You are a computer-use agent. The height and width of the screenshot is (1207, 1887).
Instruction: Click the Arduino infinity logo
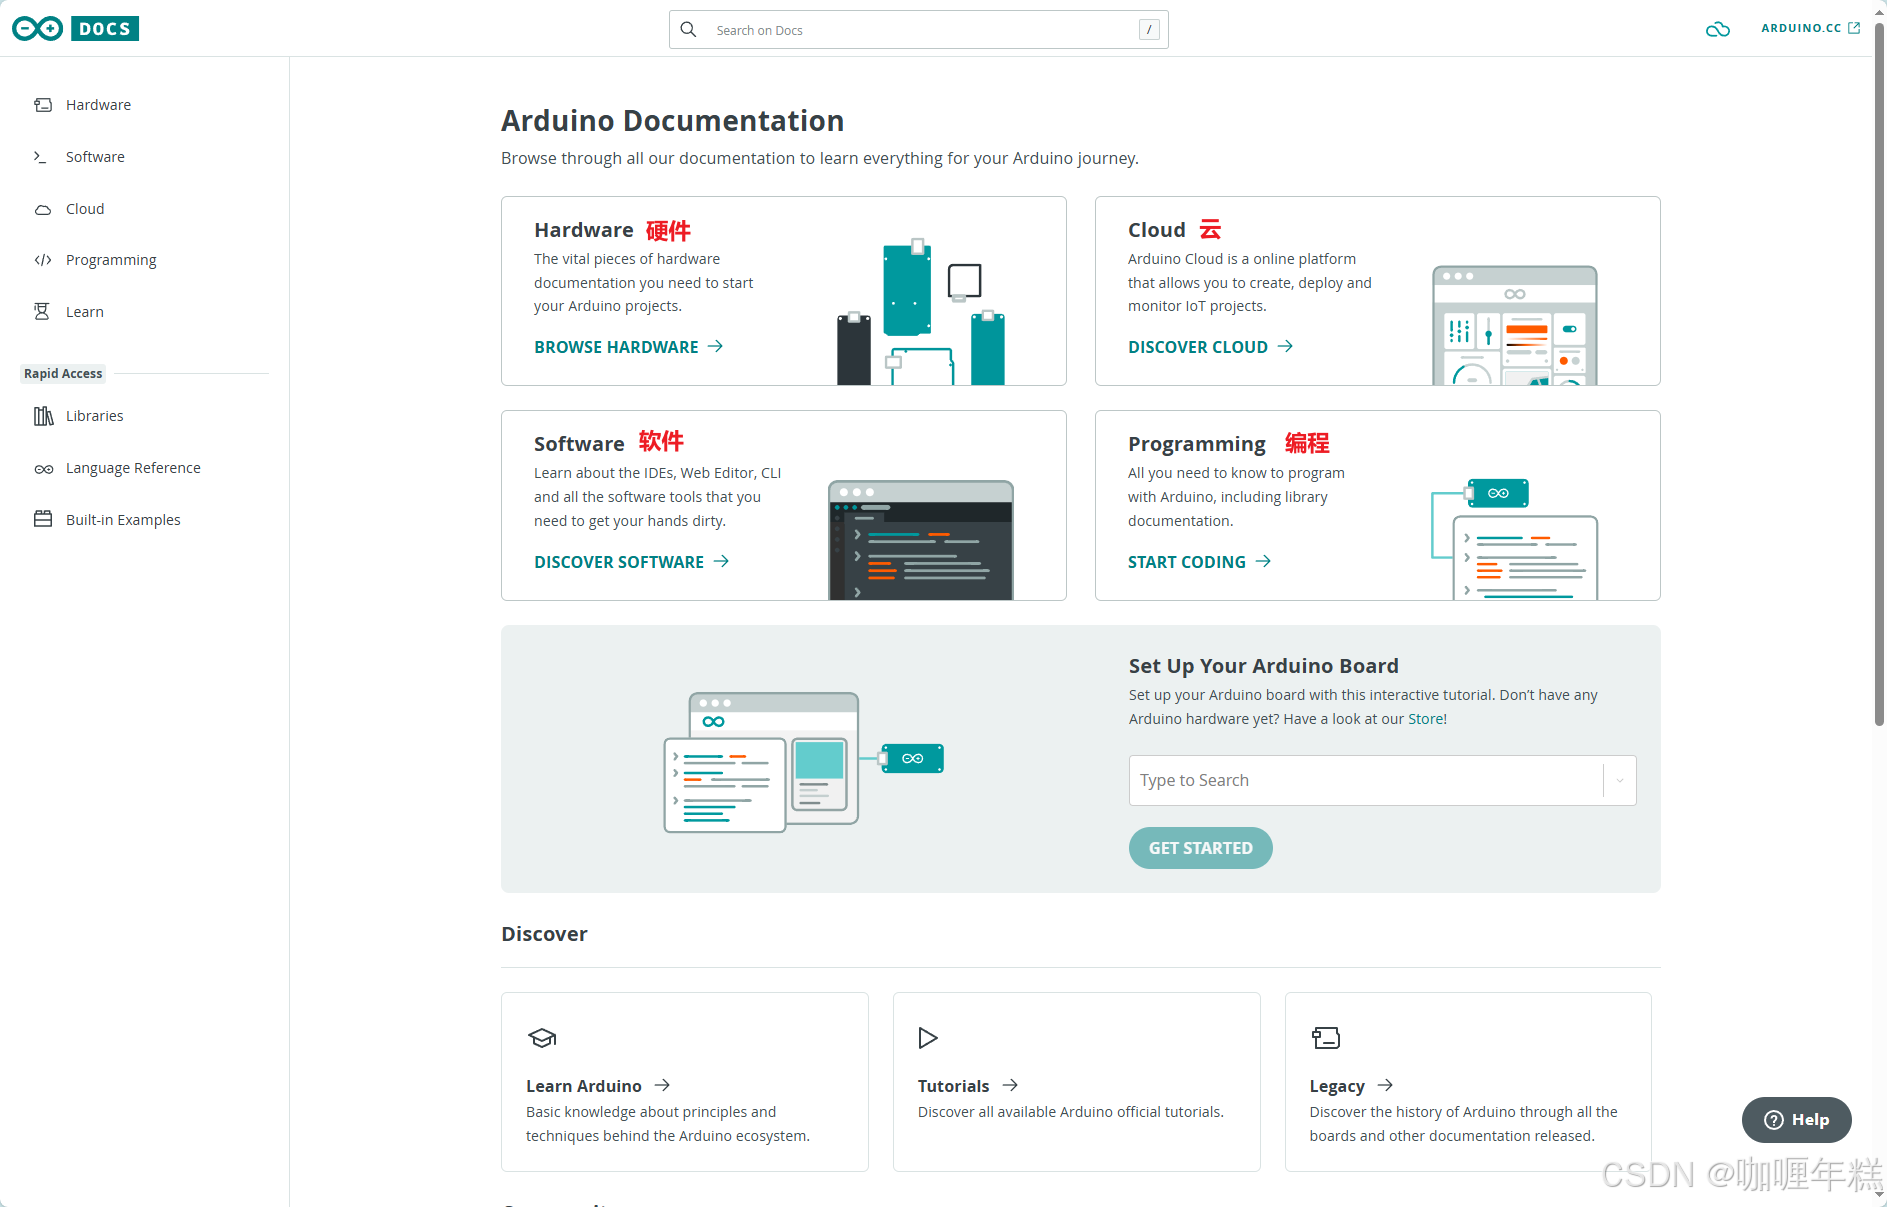click(38, 29)
